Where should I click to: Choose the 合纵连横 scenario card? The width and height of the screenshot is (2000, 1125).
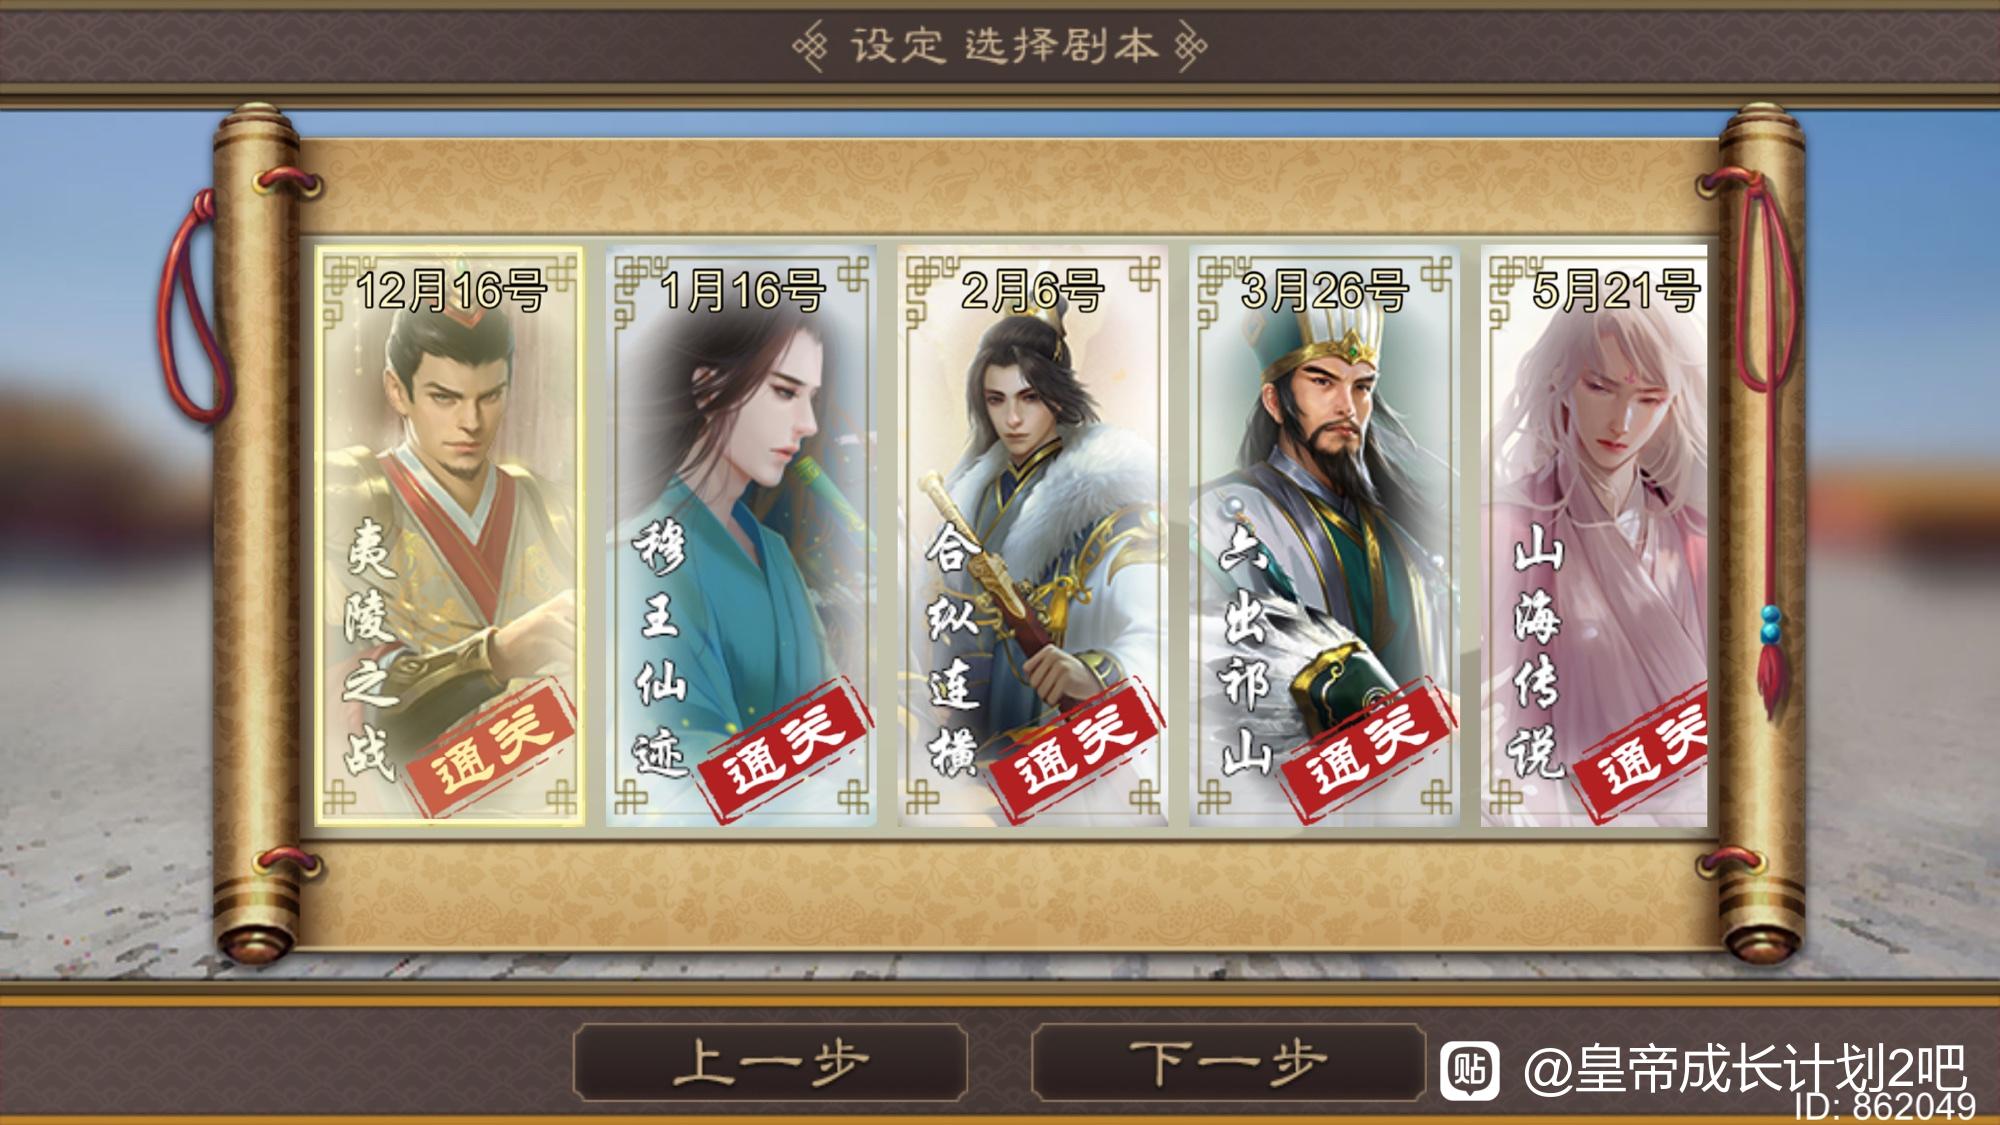(x=1033, y=536)
